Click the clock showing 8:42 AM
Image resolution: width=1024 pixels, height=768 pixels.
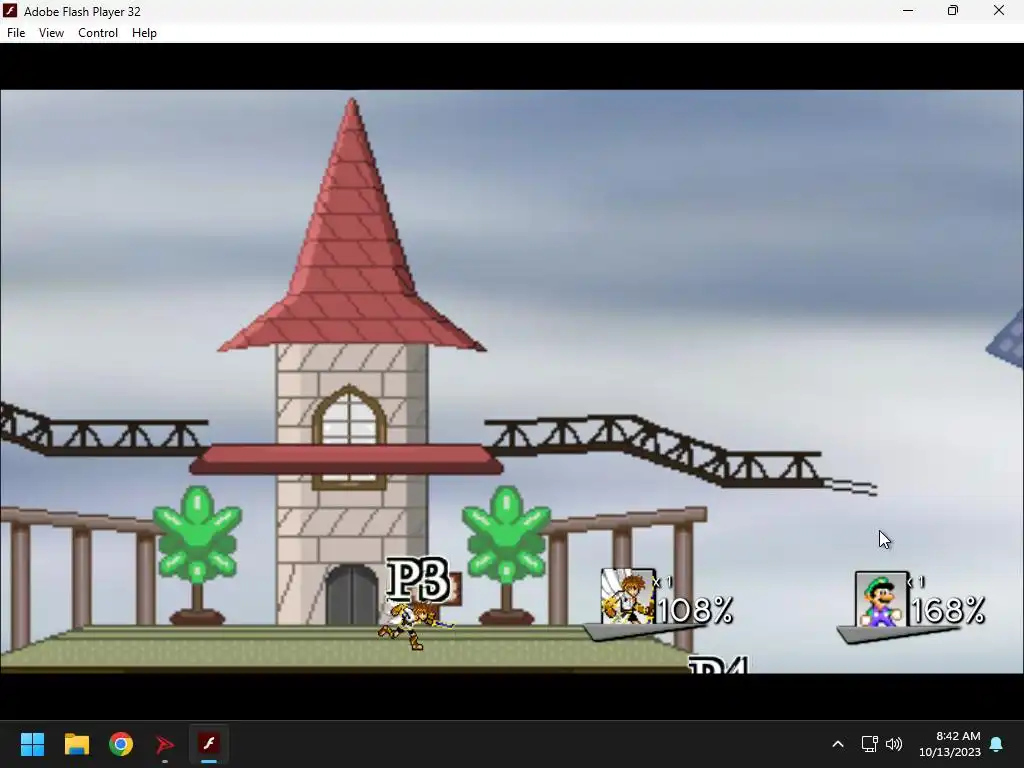tap(958, 736)
